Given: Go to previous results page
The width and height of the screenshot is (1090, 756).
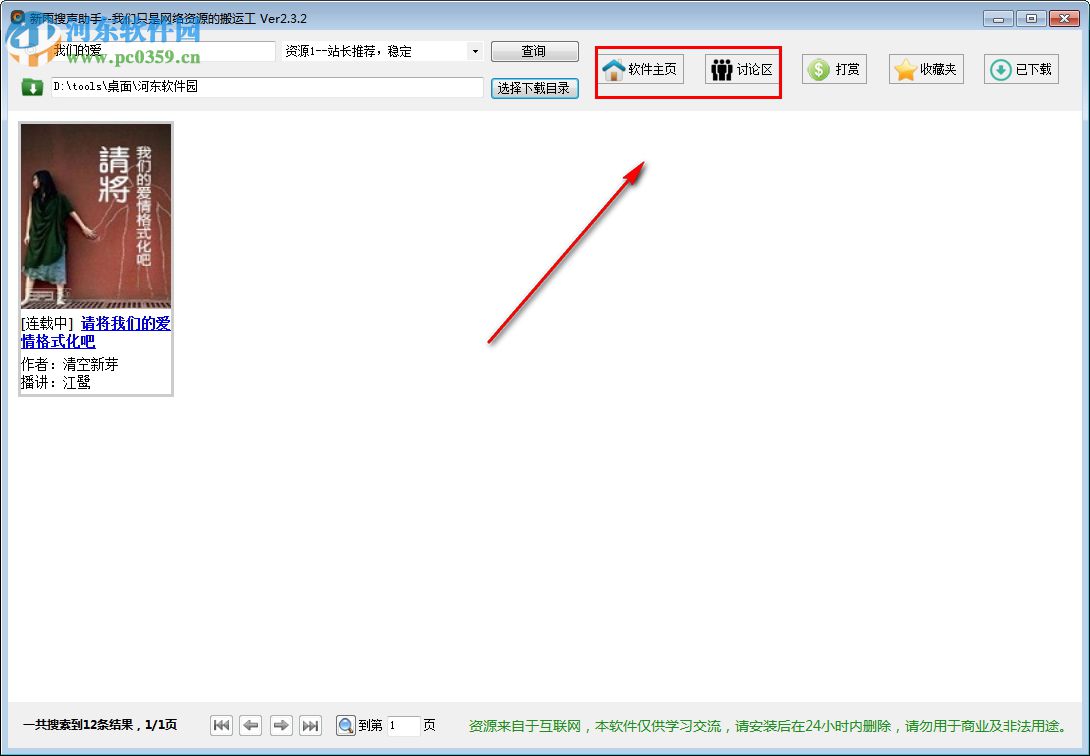Looking at the screenshot, I should point(251,725).
